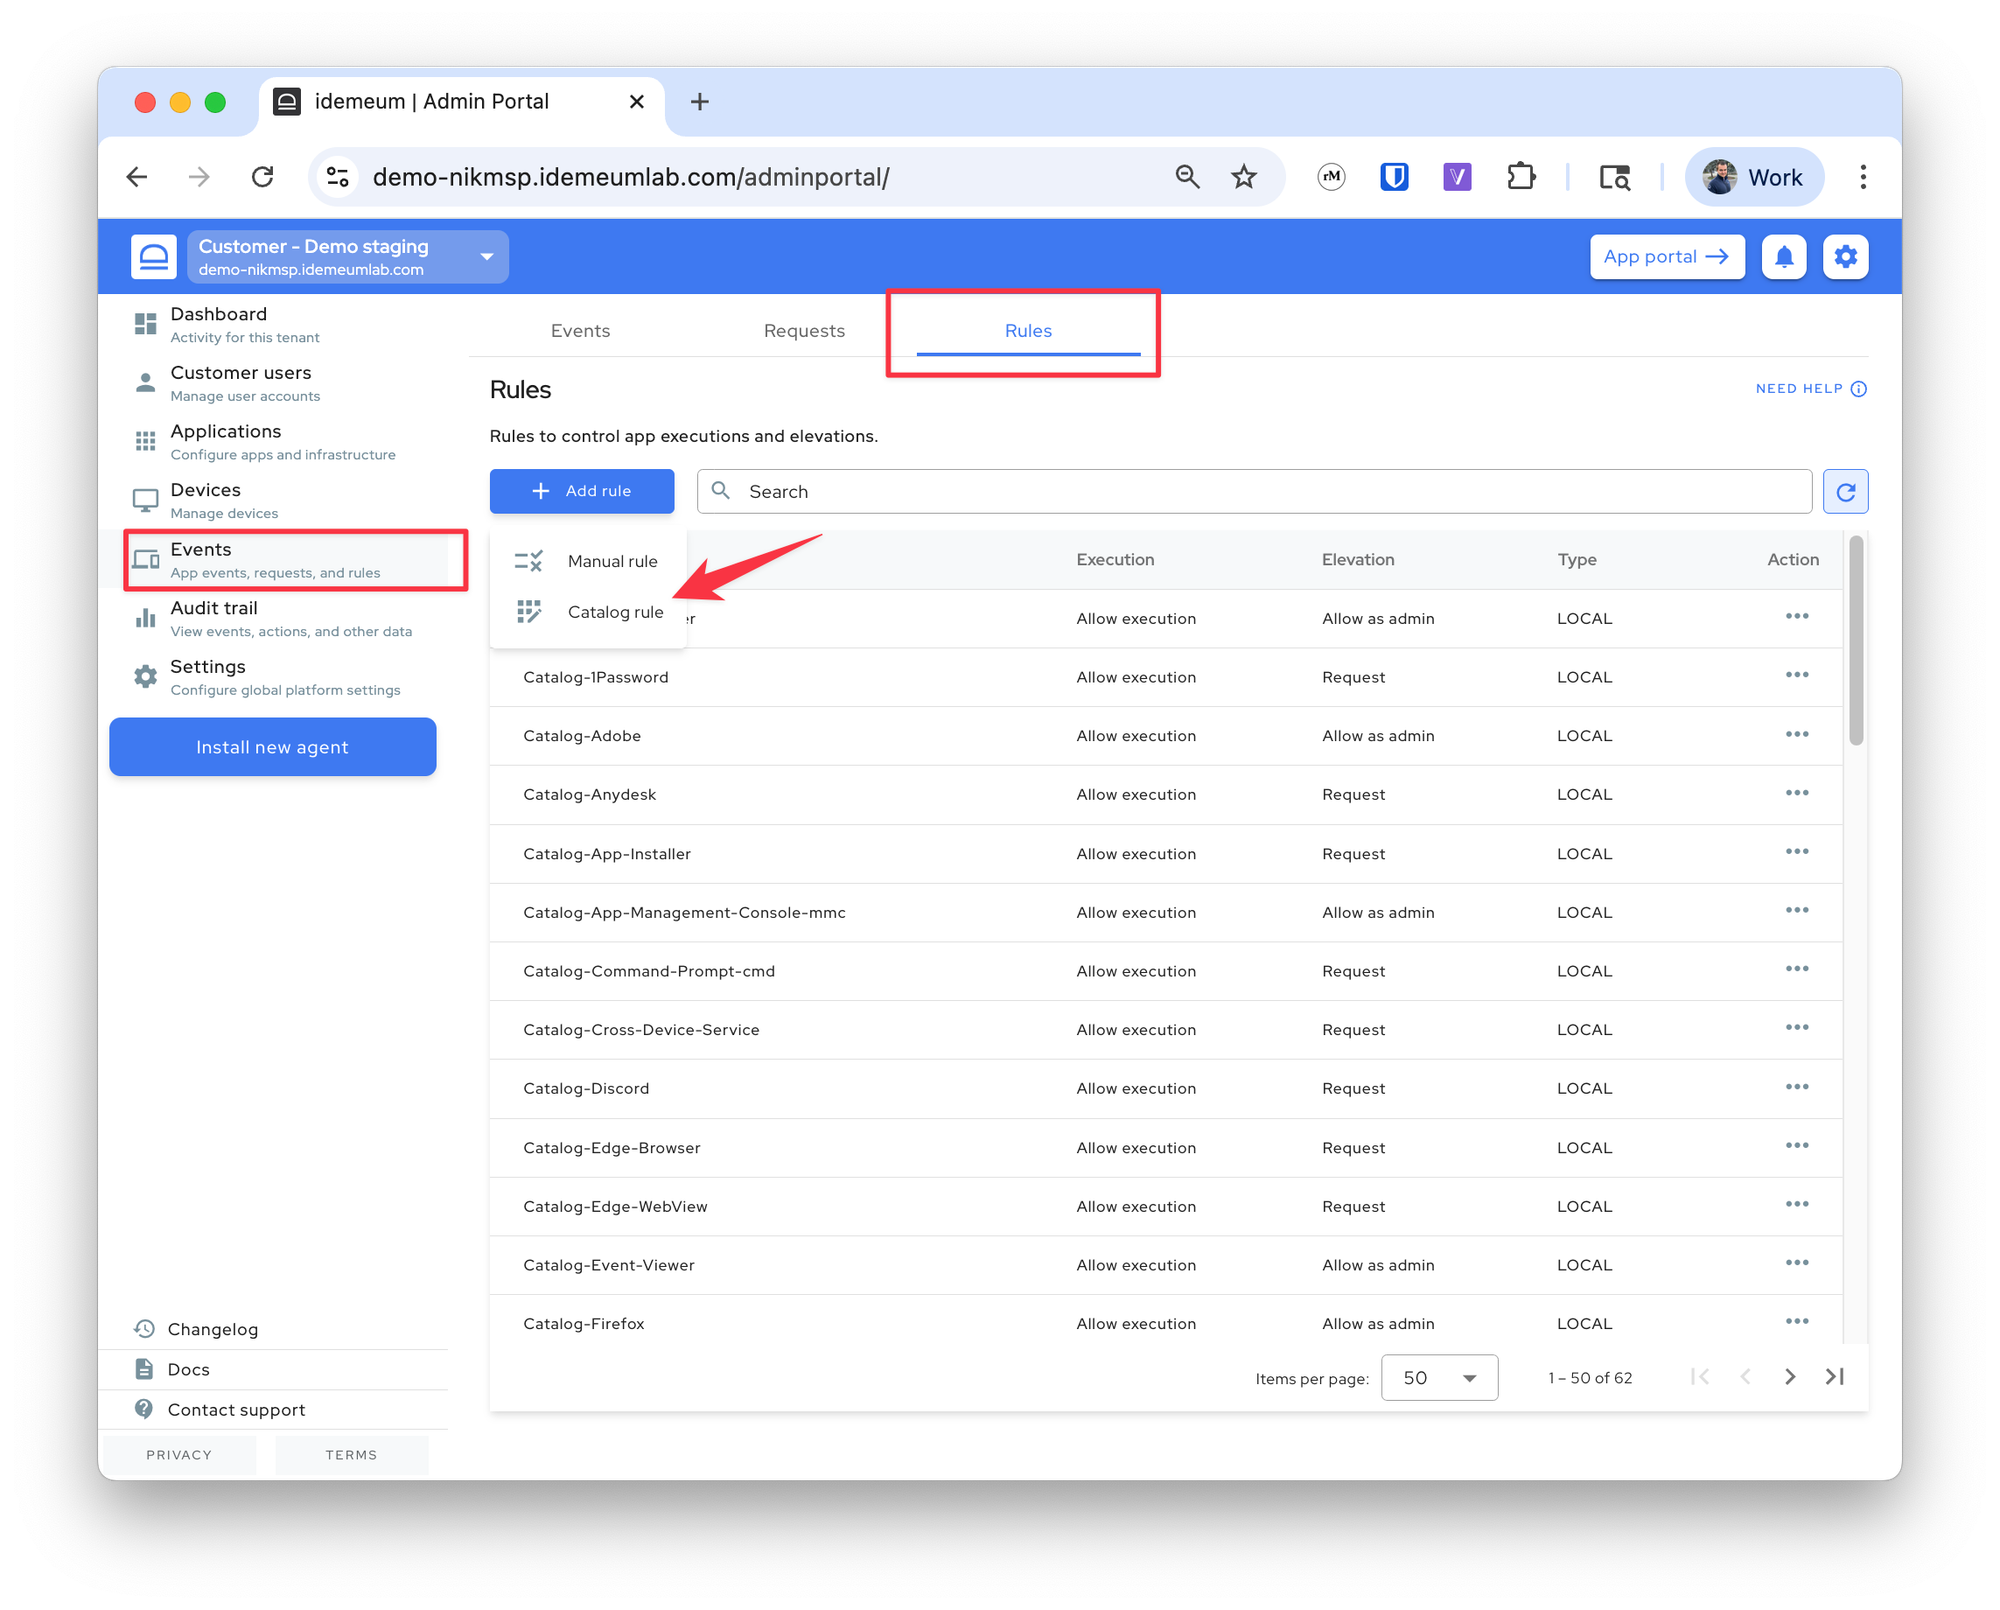Click the Catalog-App-Installer rule name

[607, 854]
